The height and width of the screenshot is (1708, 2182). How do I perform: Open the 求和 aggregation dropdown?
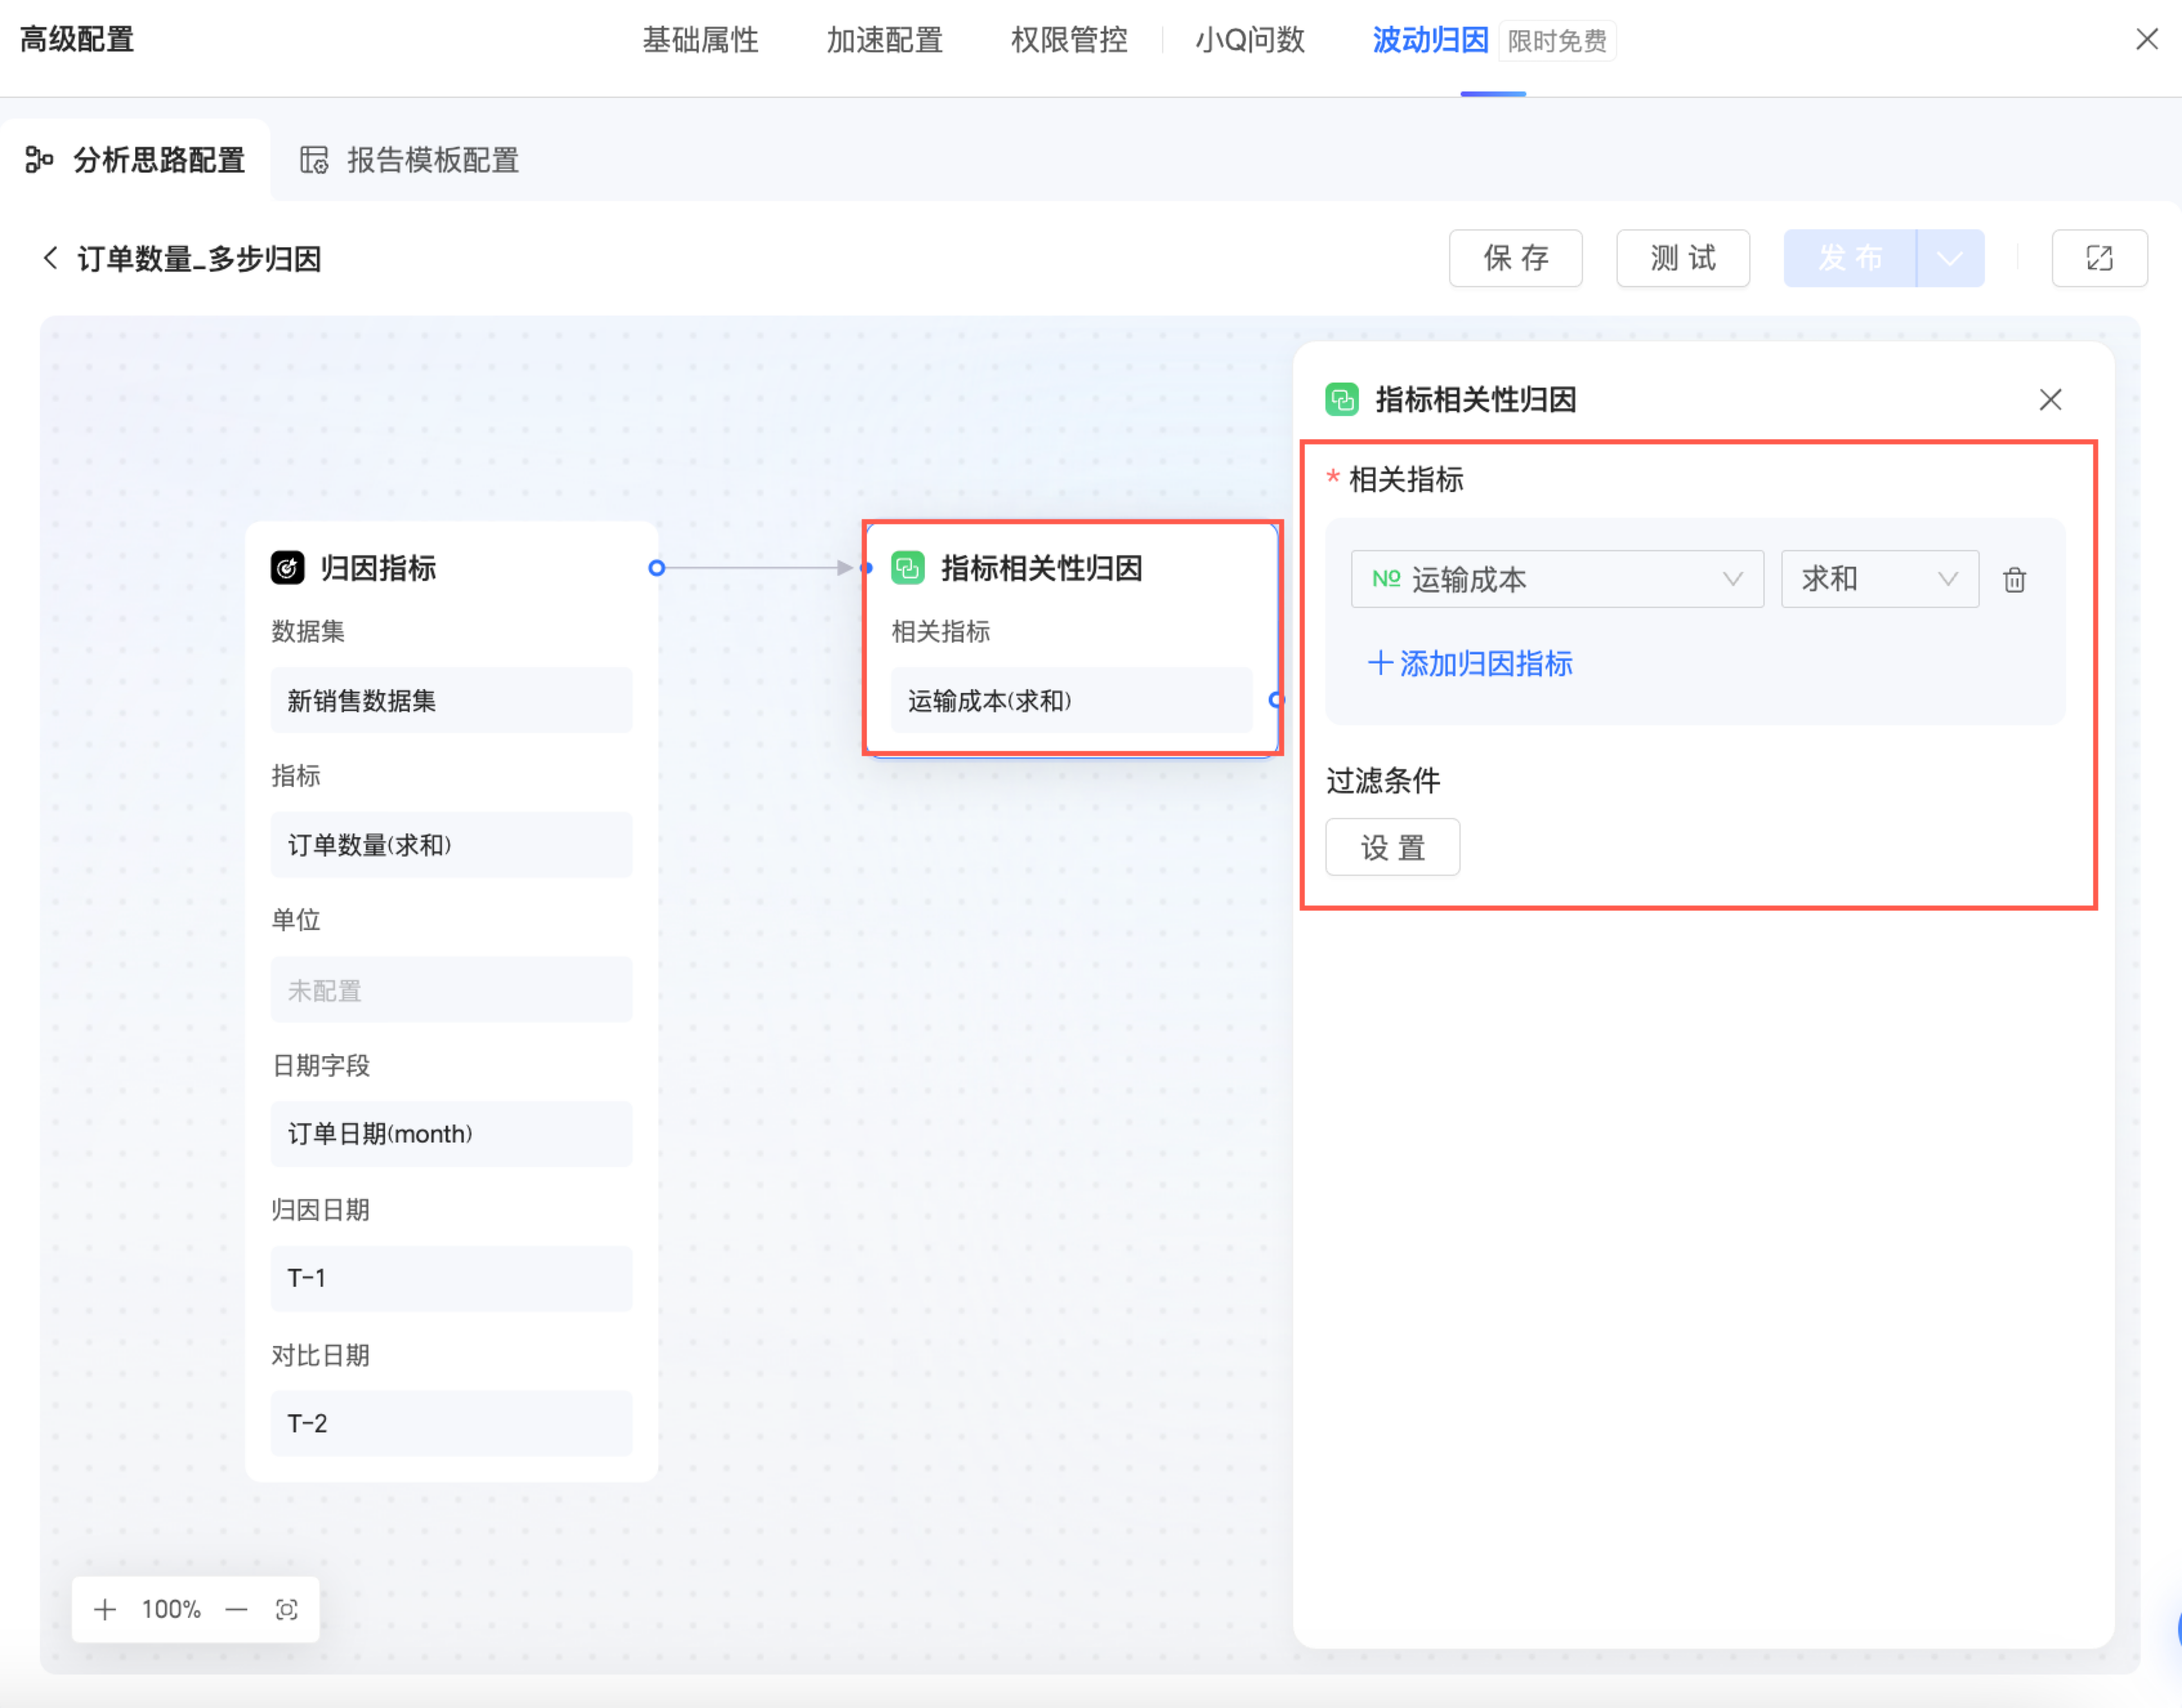click(x=1878, y=579)
